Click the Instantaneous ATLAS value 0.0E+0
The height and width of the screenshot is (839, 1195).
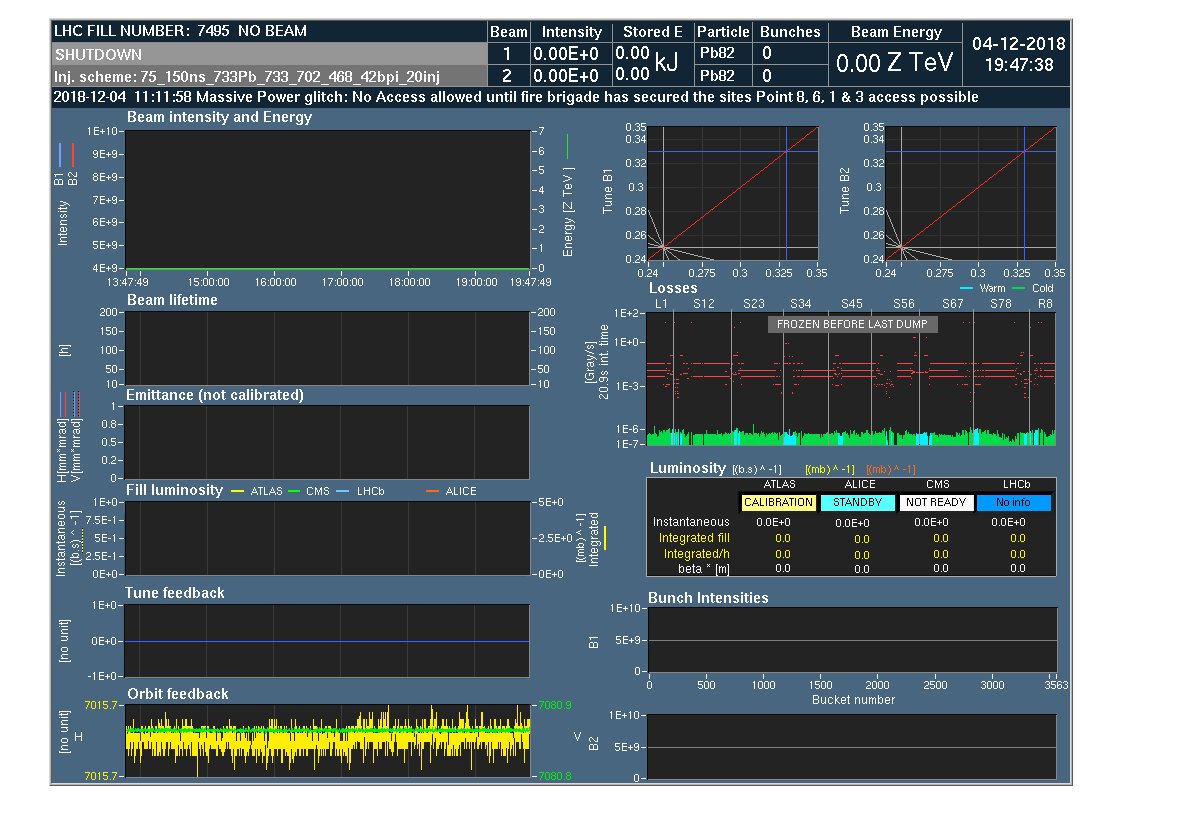coord(773,522)
